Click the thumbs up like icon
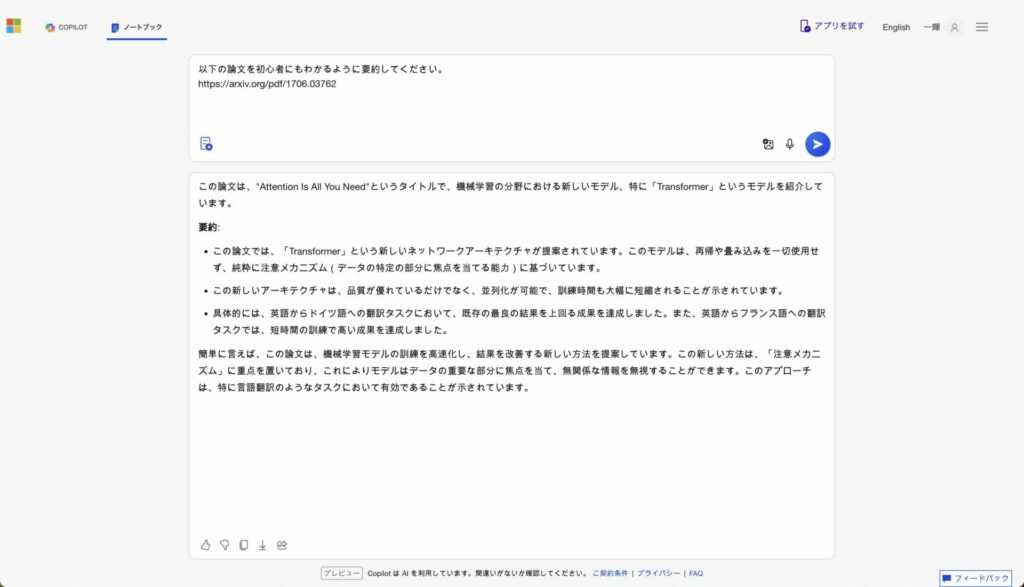The image size is (1024, 587). pos(205,545)
